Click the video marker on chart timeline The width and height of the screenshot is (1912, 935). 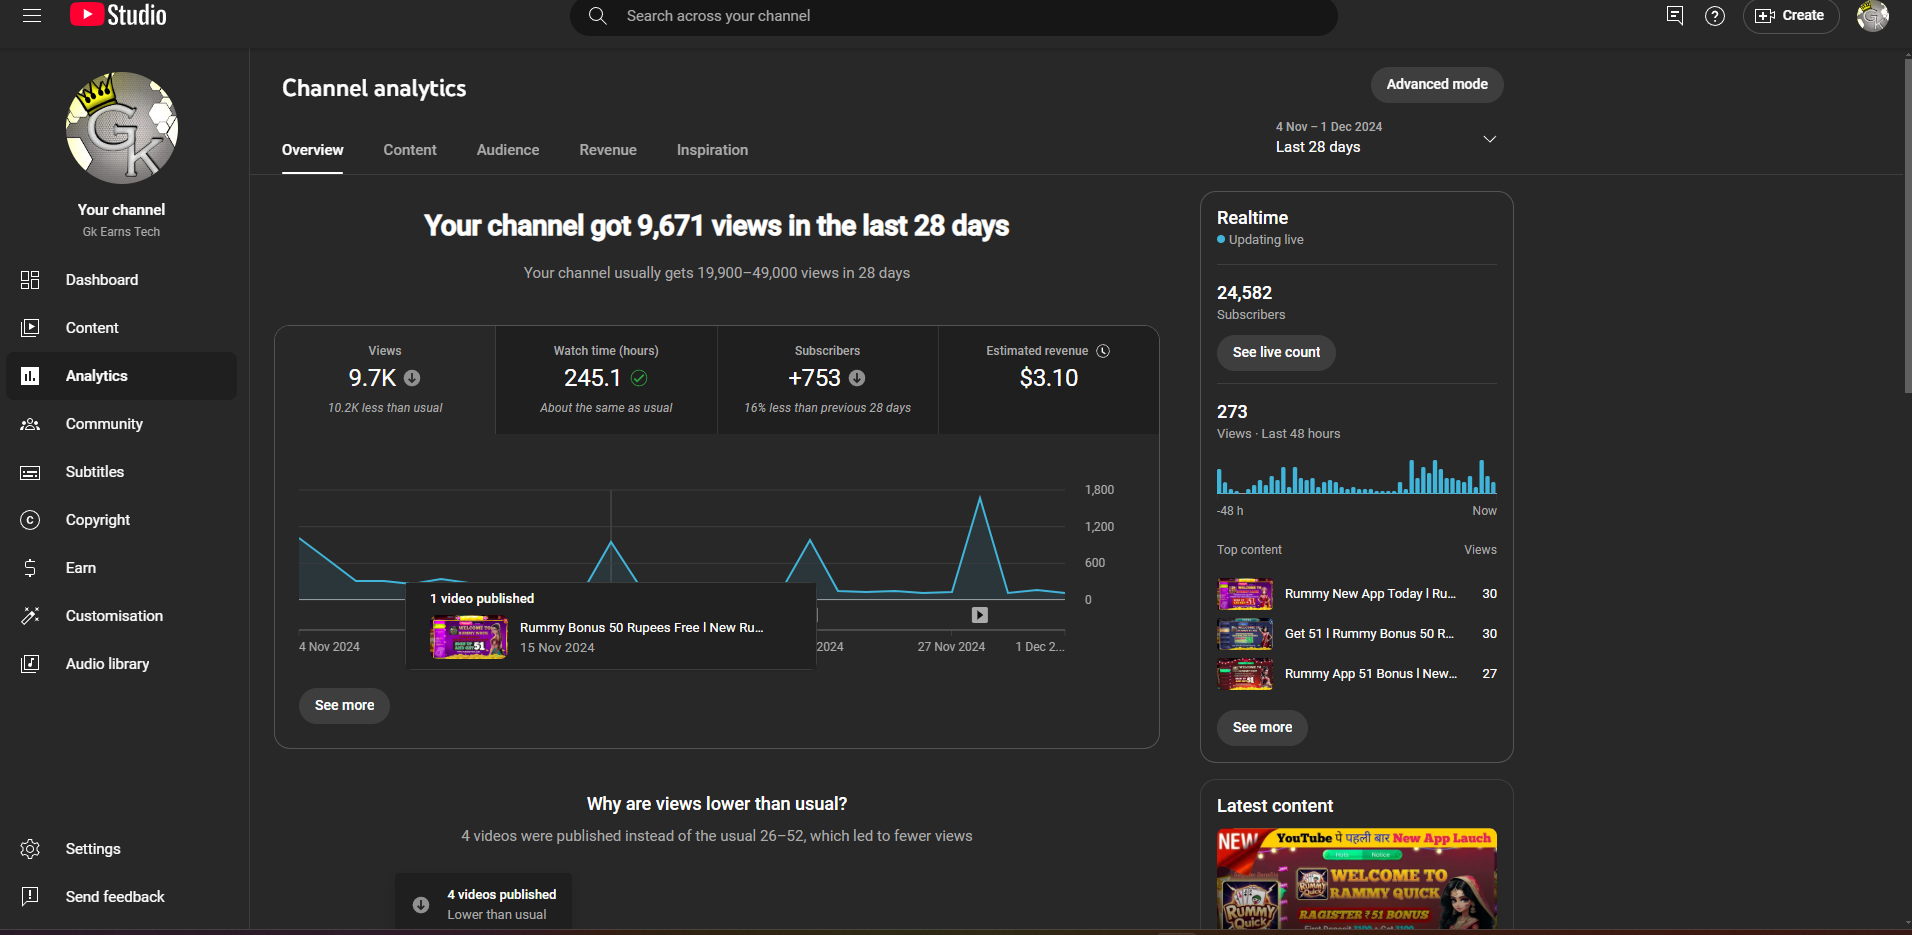coord(980,615)
